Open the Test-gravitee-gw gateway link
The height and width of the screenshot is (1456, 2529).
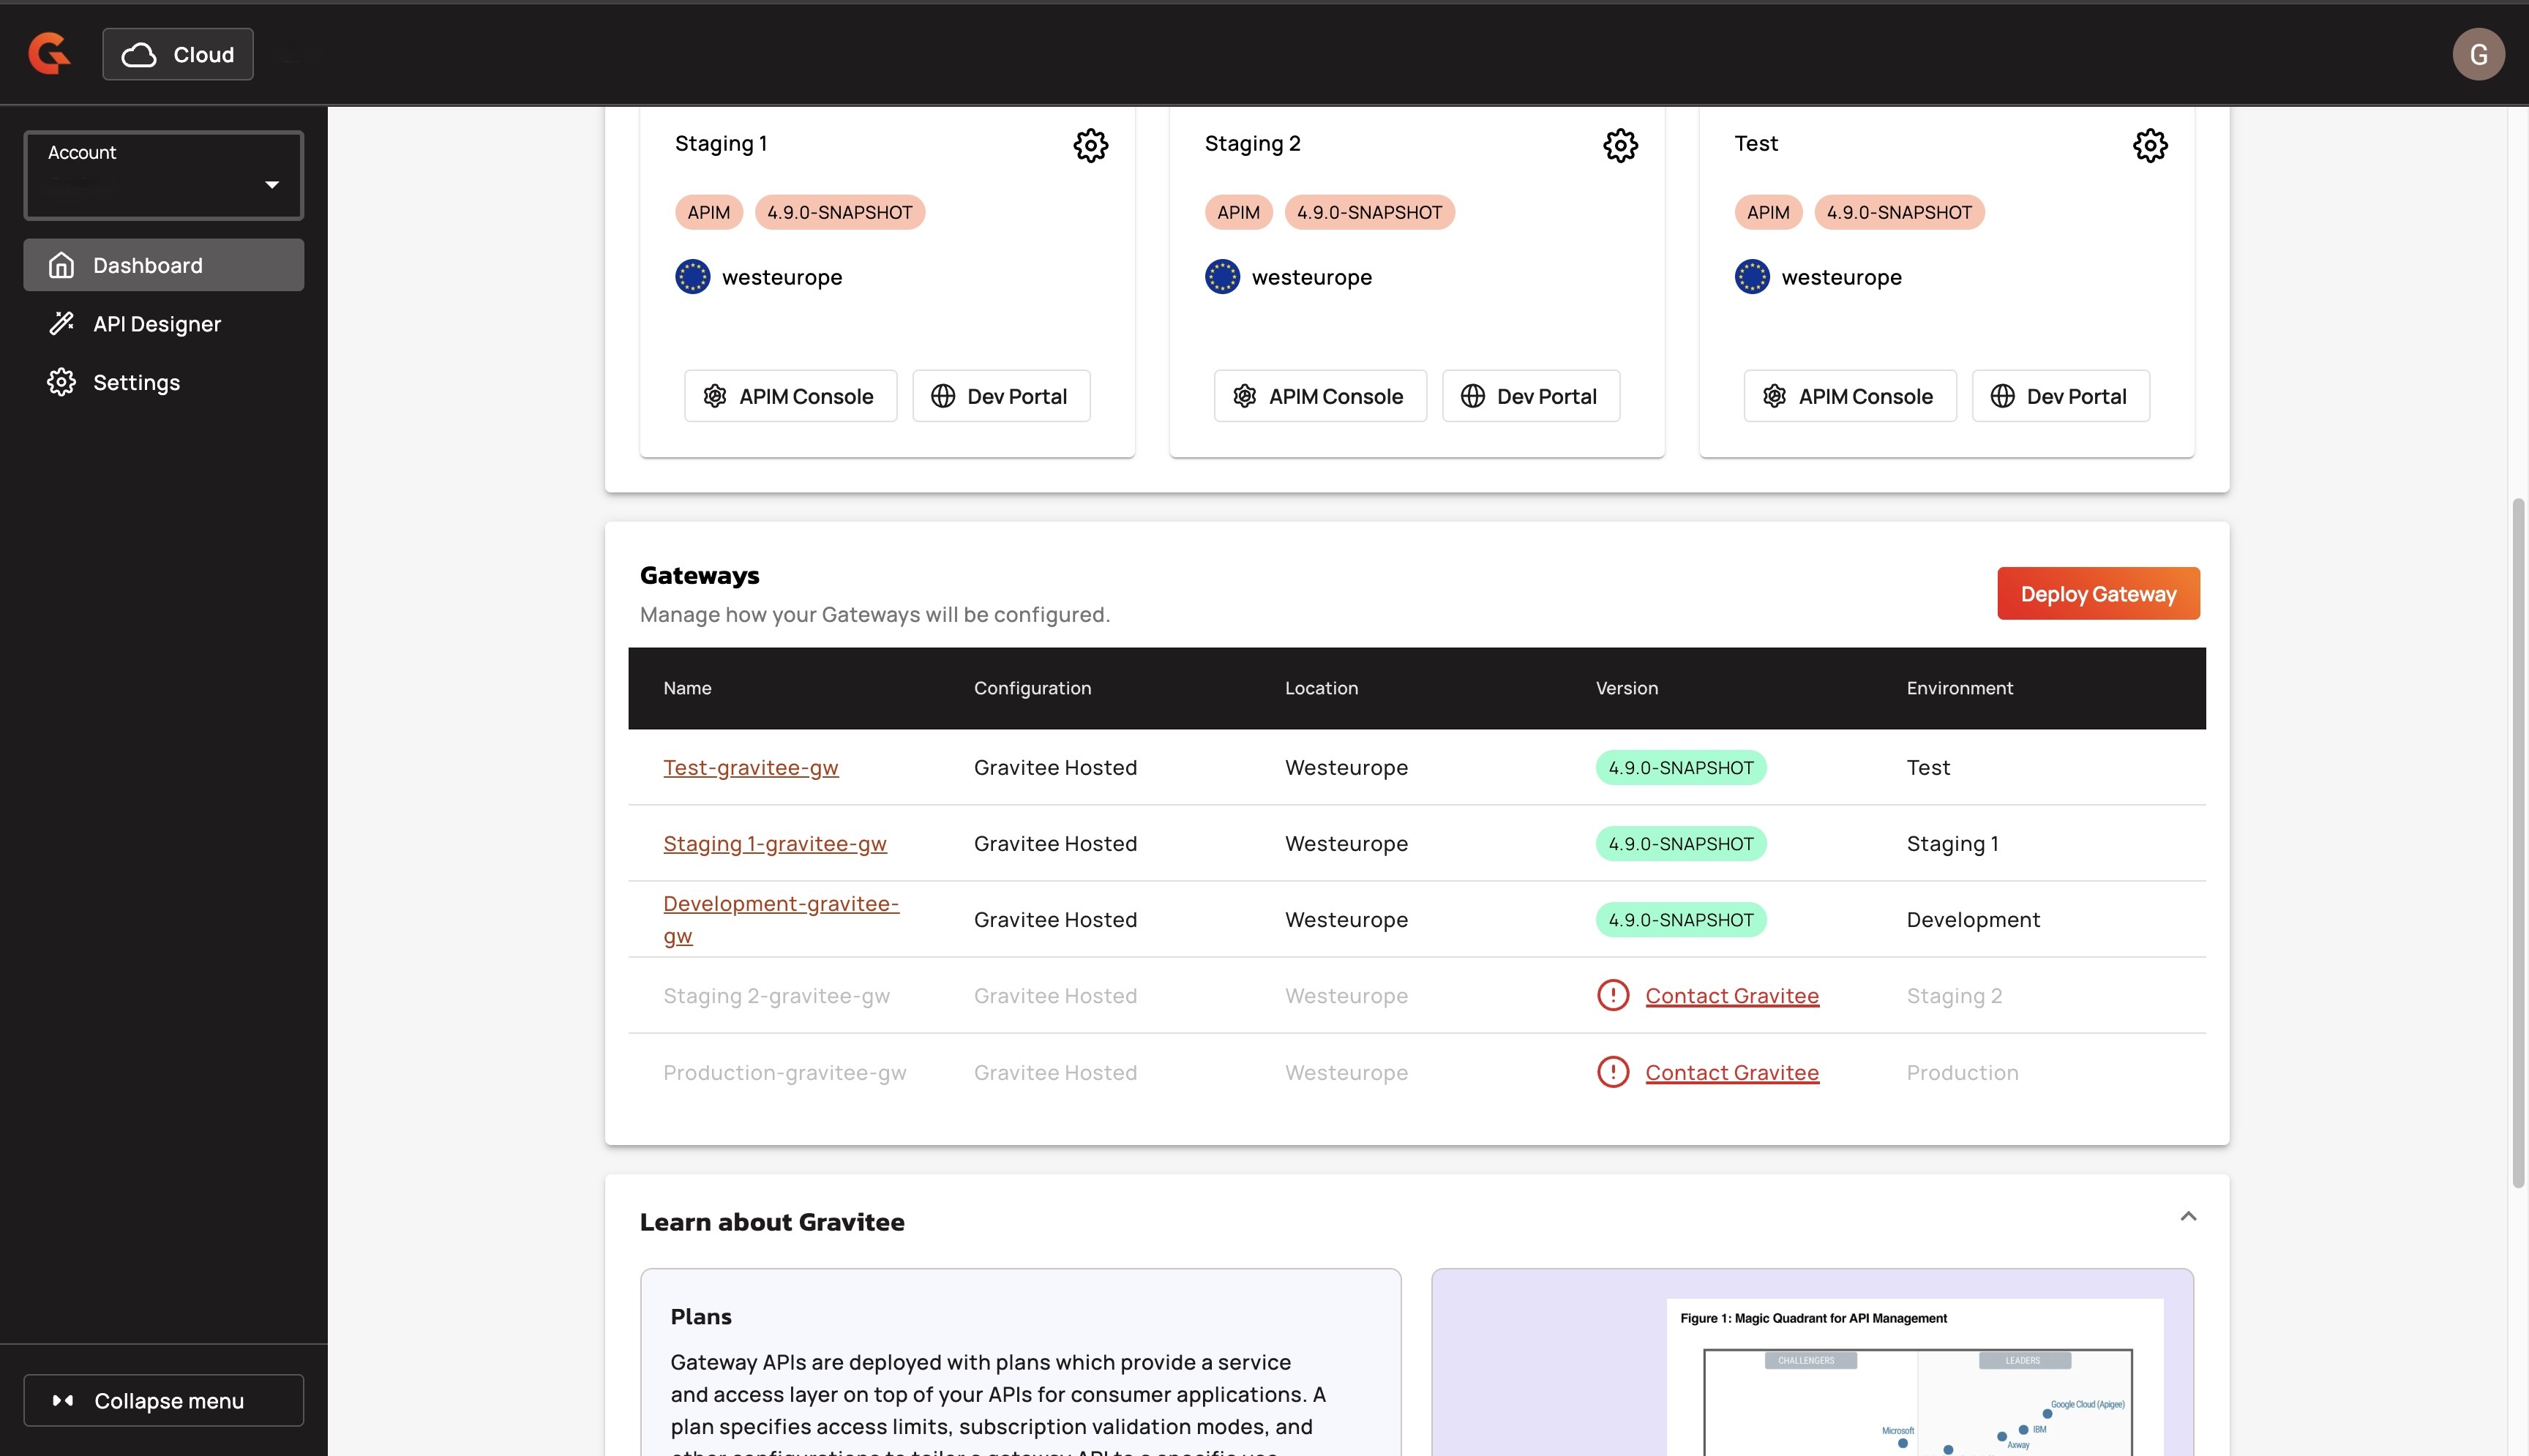(750, 767)
